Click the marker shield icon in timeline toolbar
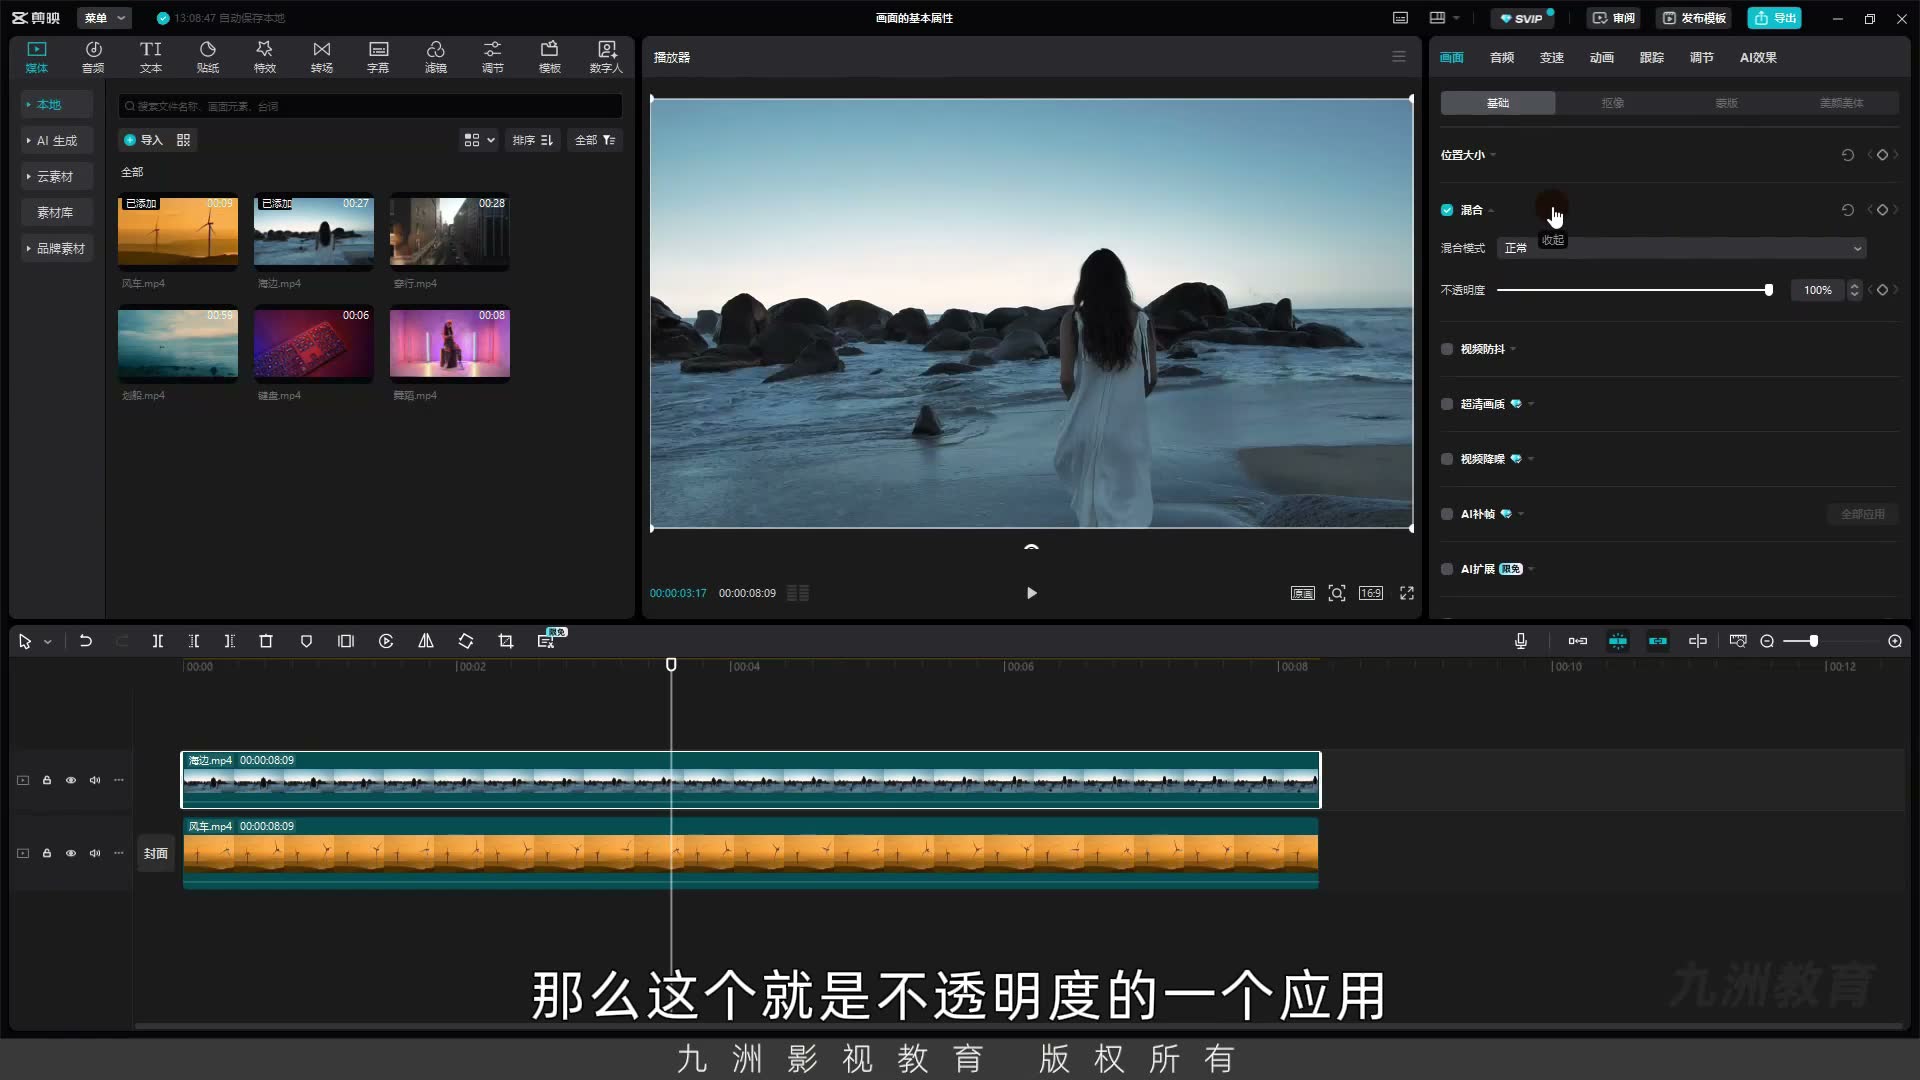The image size is (1920, 1080). click(x=306, y=641)
